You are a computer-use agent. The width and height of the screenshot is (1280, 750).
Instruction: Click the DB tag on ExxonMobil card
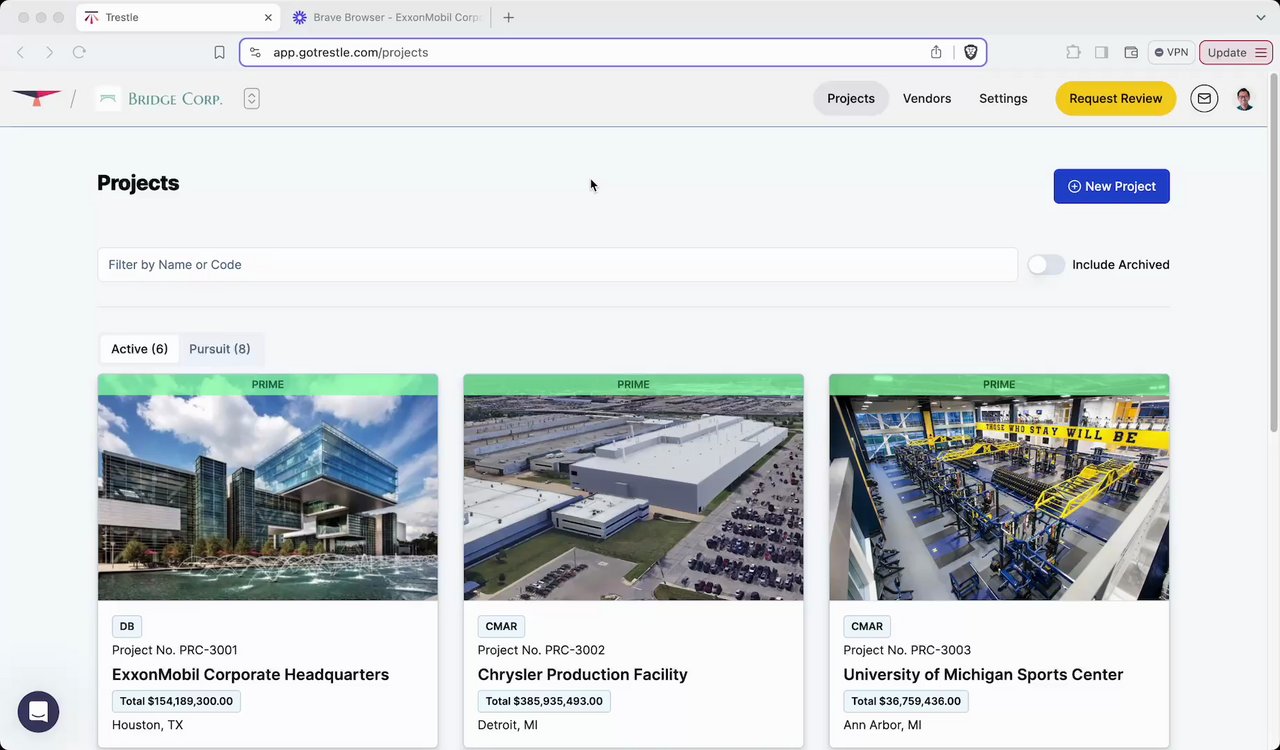pos(127,627)
